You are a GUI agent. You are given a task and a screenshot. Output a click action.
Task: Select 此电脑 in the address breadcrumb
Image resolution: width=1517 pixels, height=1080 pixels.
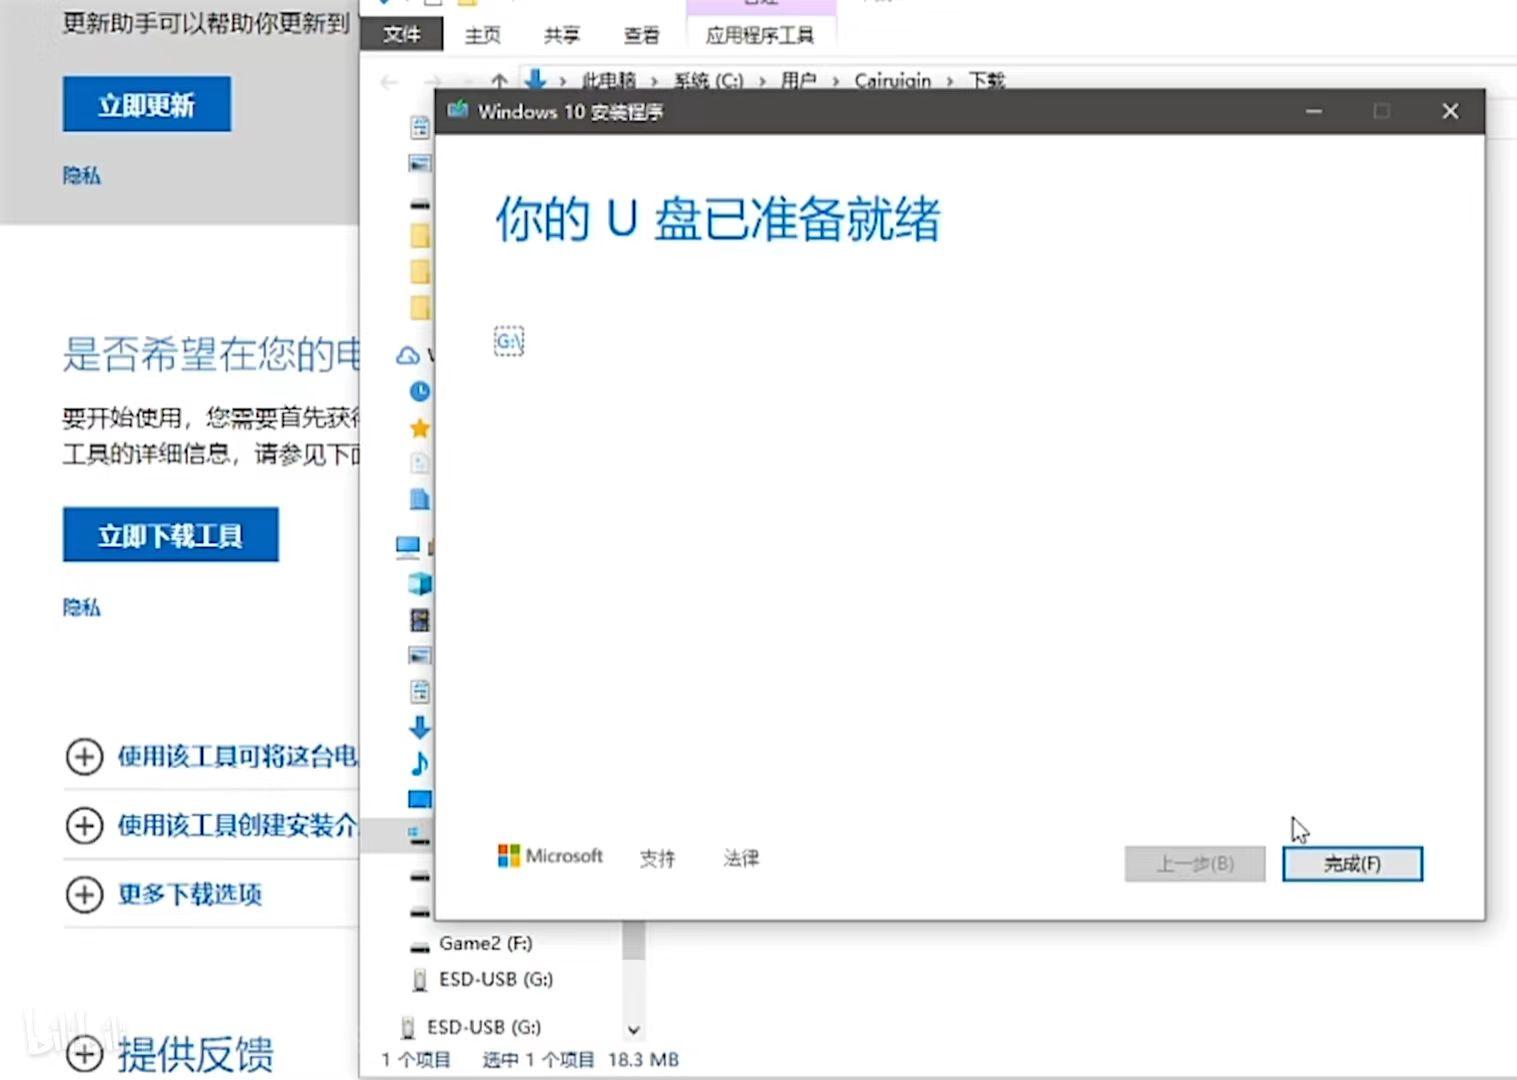click(x=609, y=80)
